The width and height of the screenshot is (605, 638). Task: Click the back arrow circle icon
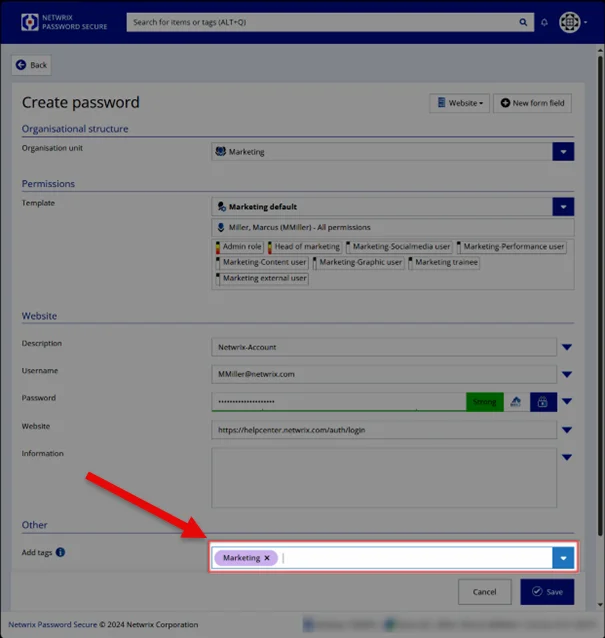pyautogui.click(x=21, y=65)
